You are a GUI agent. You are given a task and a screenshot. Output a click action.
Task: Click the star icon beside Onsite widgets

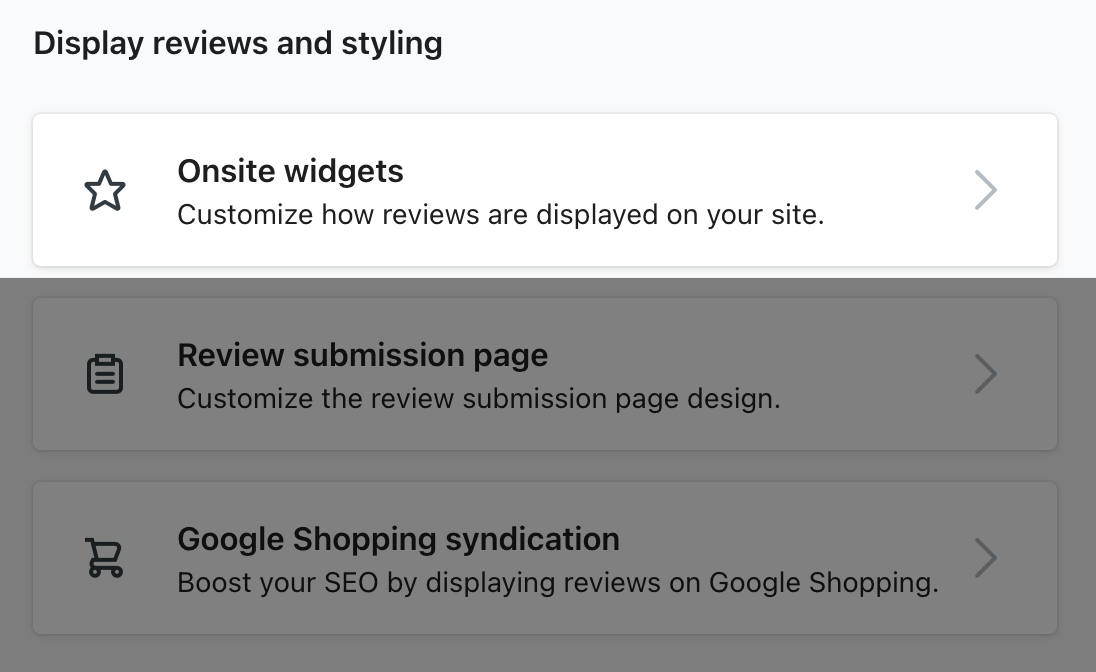[106, 189]
